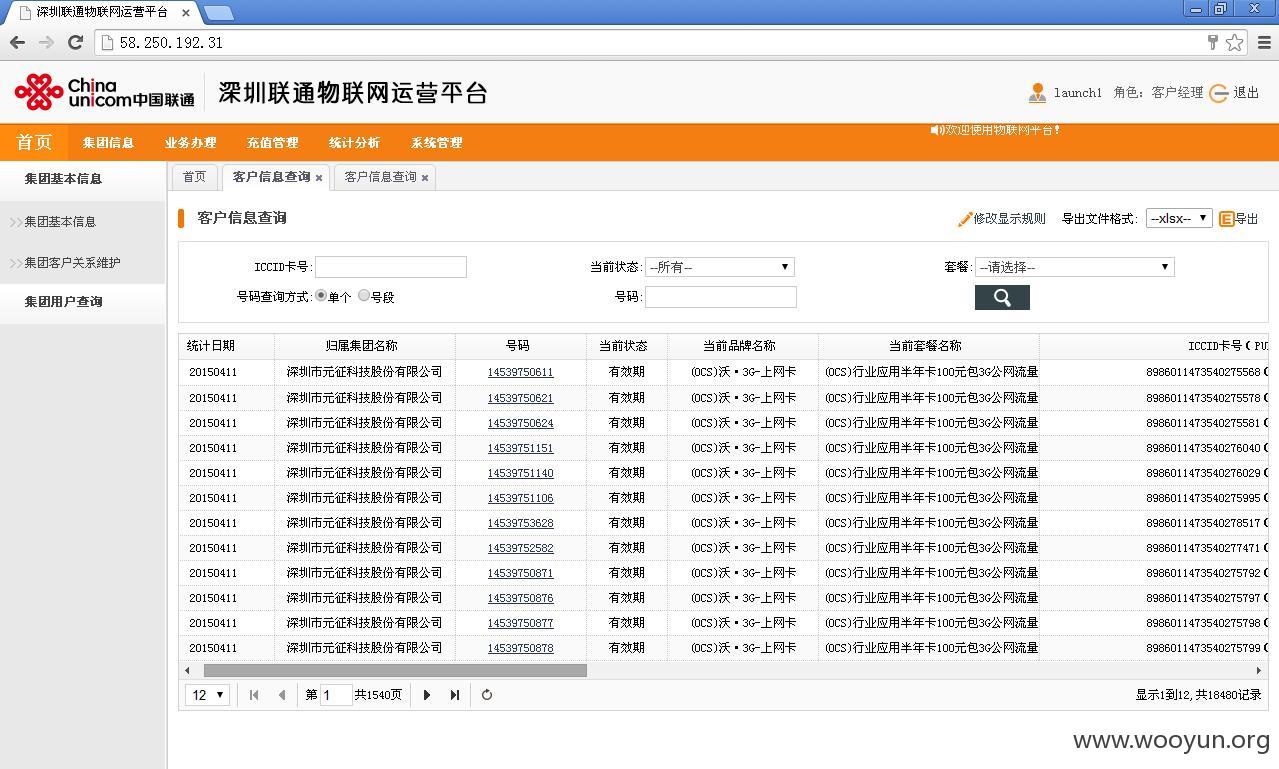Click the magnifier search button
1279x769 pixels.
pos(1002,298)
